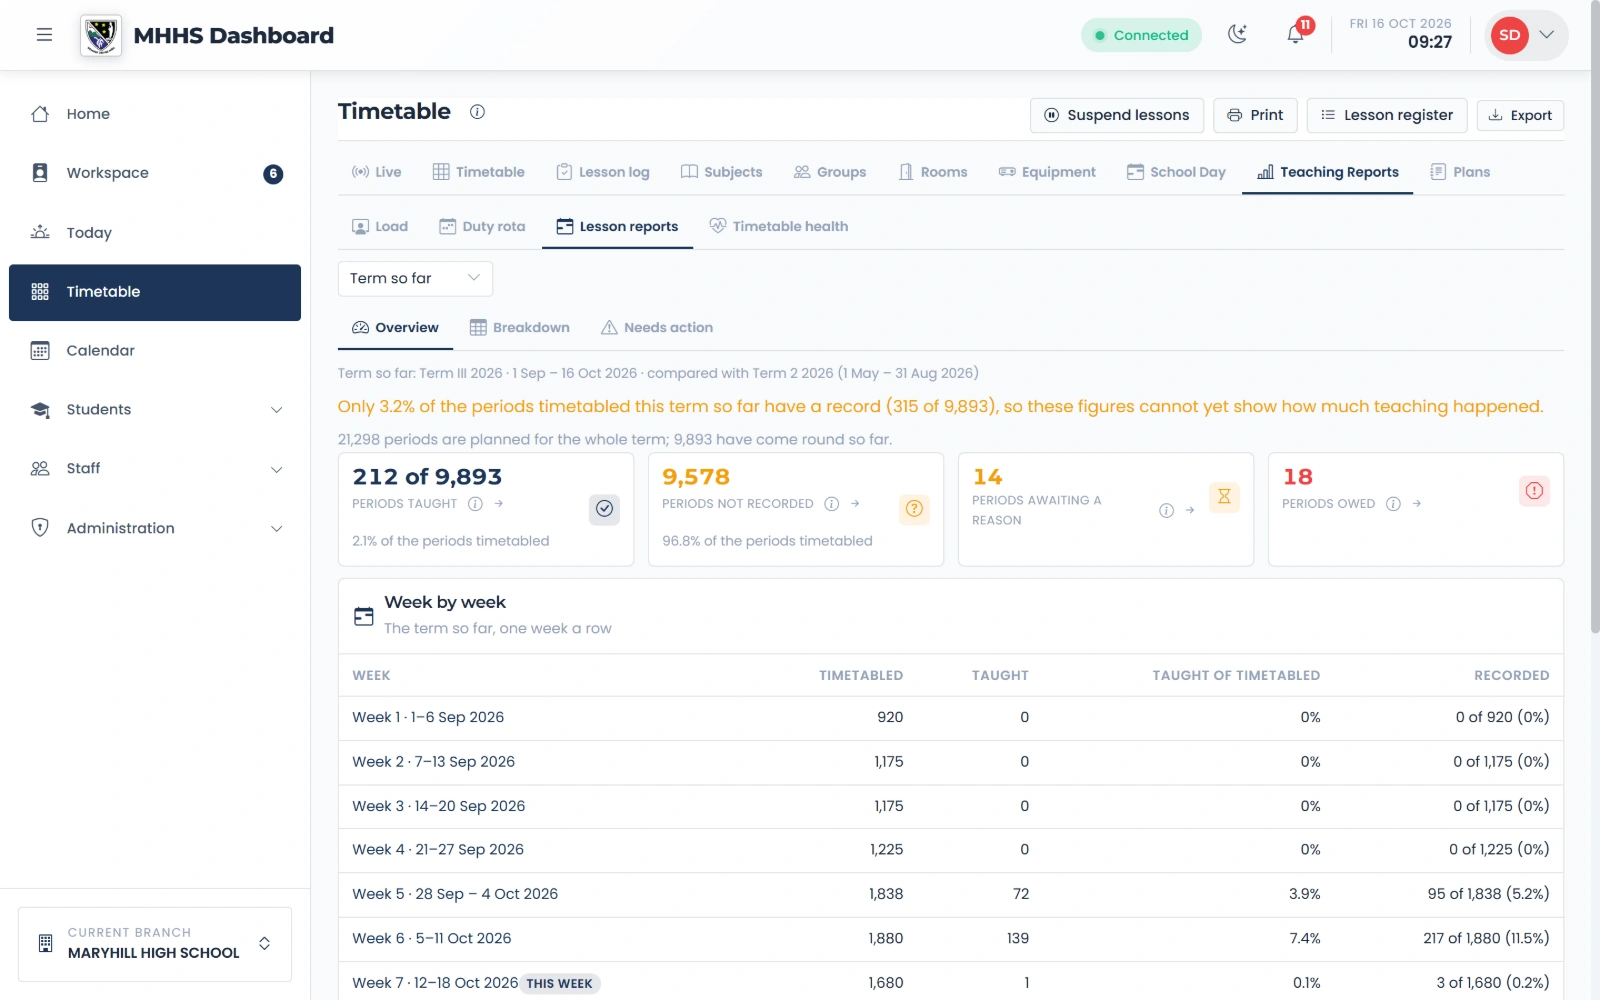
Task: Switch branch from Maryhill High School
Action: (x=155, y=944)
